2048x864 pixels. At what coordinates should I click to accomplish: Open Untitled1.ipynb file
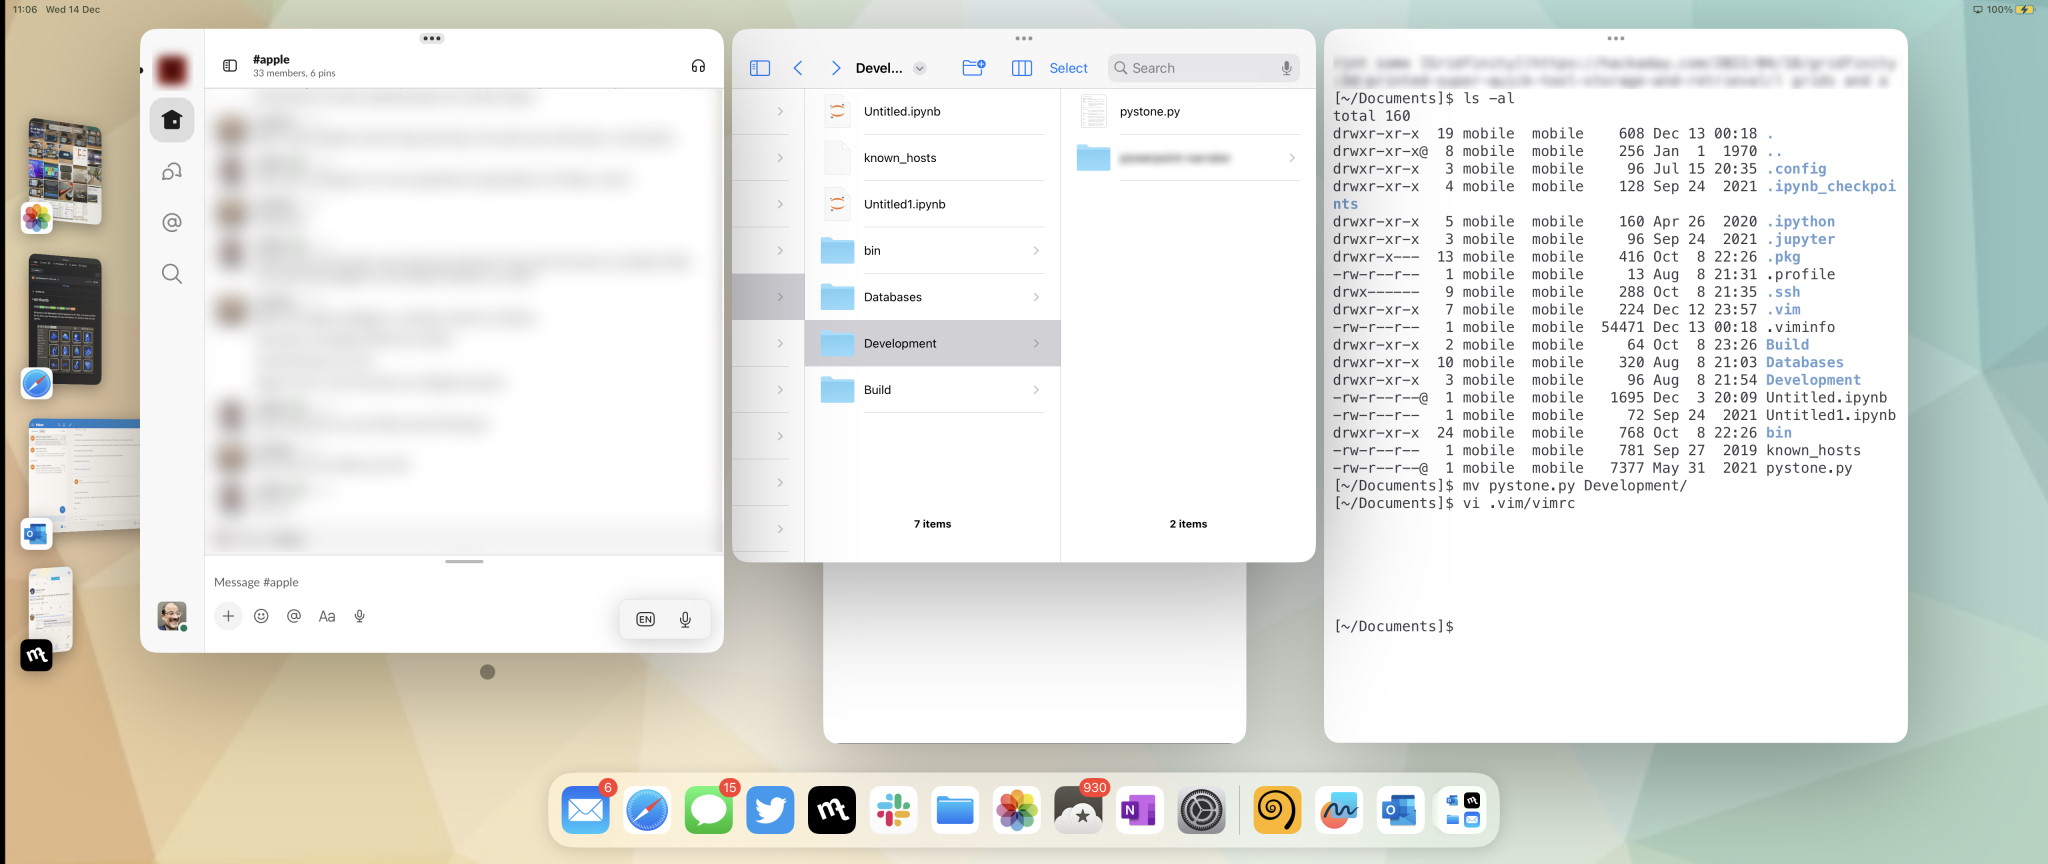click(932, 204)
